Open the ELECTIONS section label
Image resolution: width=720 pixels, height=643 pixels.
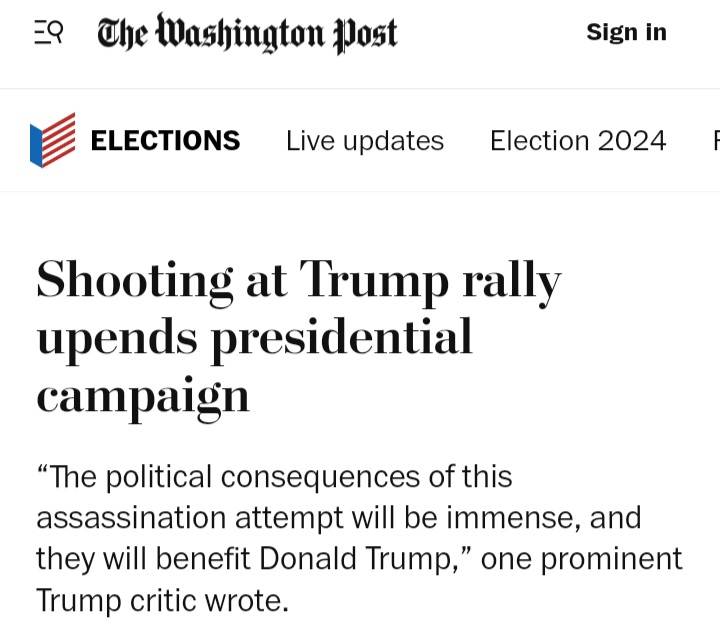pos(165,141)
